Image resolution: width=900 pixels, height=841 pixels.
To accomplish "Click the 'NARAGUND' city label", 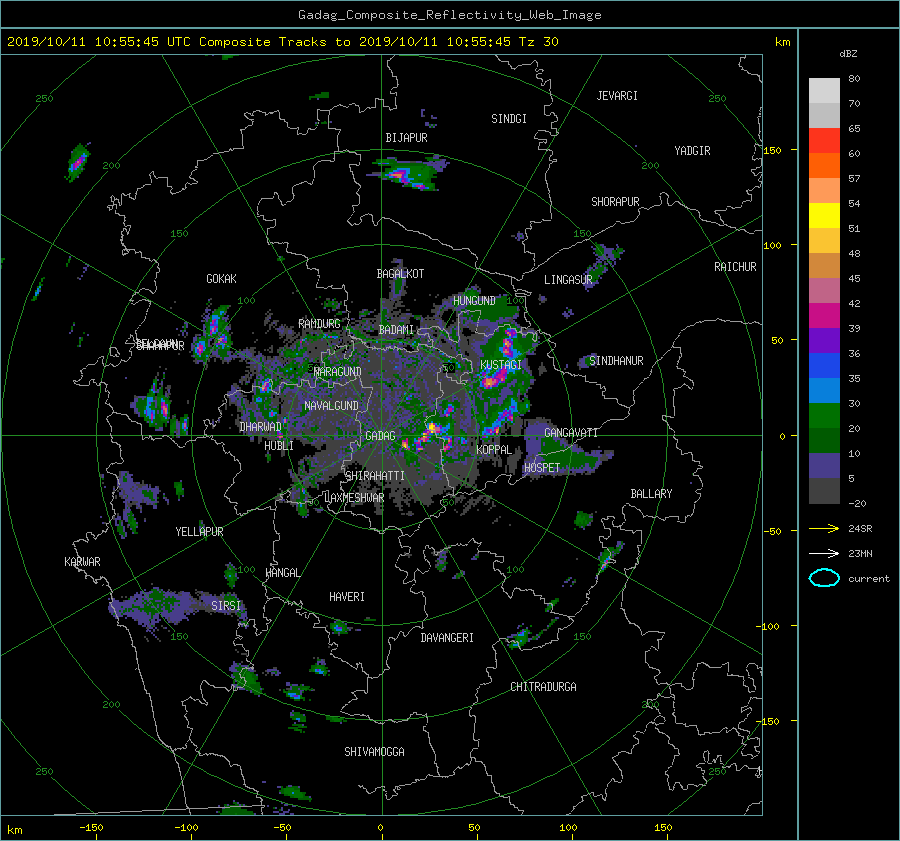I will pyautogui.click(x=338, y=372).
